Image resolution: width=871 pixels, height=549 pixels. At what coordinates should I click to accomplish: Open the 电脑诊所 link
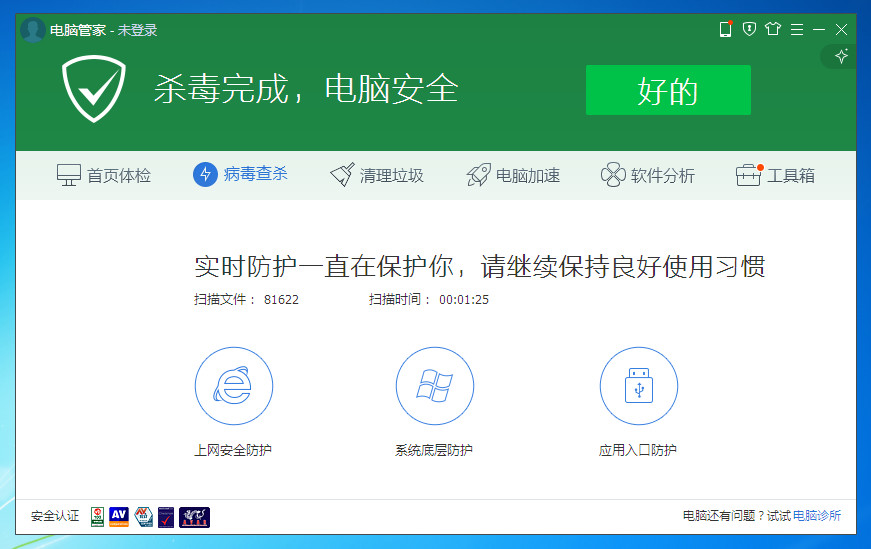tap(817, 516)
